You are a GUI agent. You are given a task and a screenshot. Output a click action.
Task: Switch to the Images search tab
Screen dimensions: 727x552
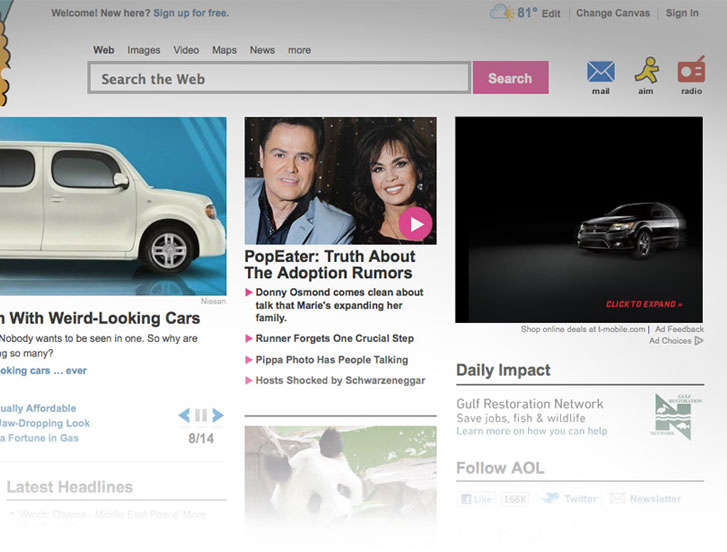(144, 50)
